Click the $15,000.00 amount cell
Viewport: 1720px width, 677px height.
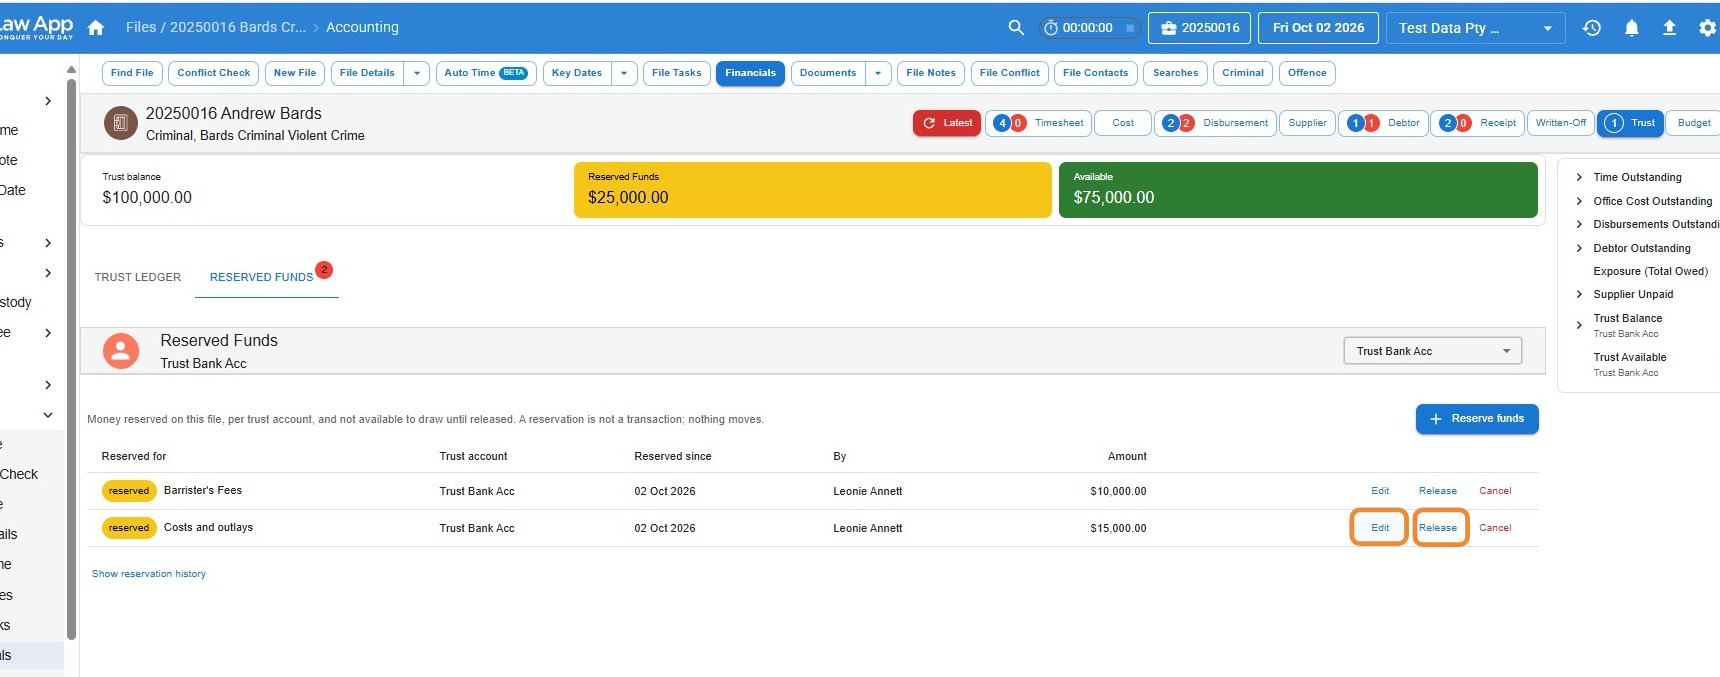pos(1118,528)
